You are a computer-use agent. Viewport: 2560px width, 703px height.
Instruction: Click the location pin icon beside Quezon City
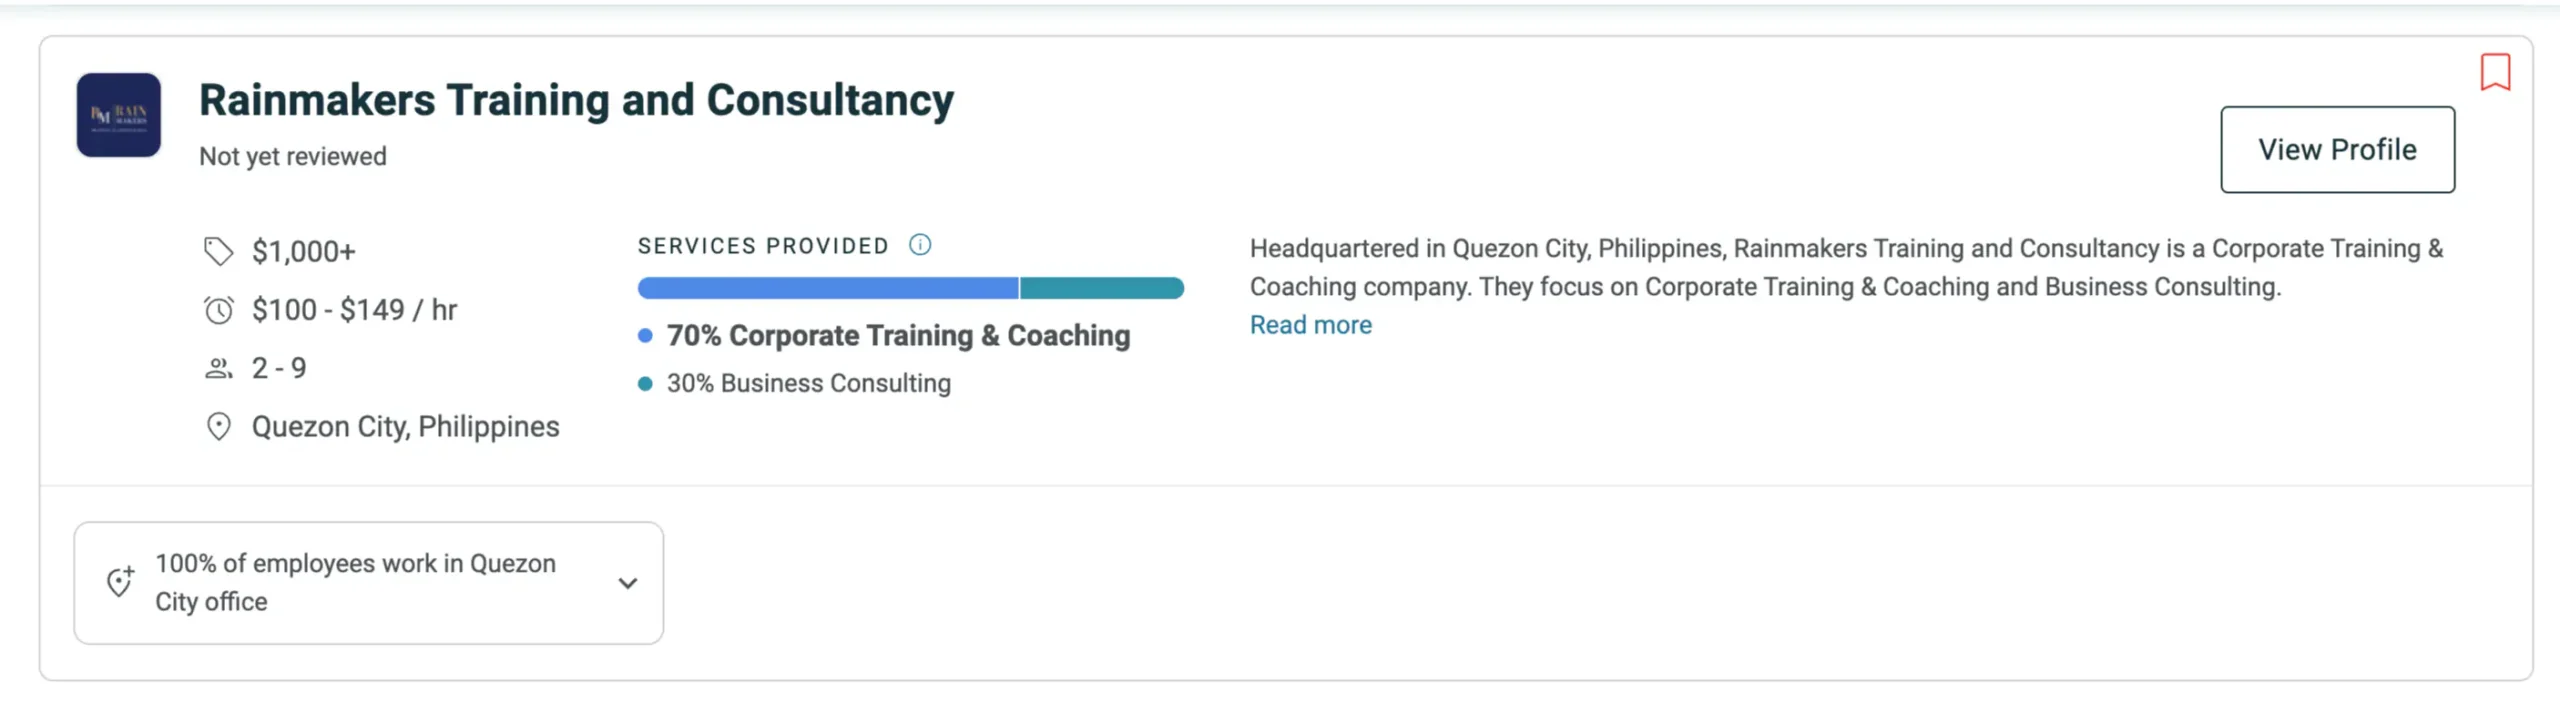[x=218, y=427]
